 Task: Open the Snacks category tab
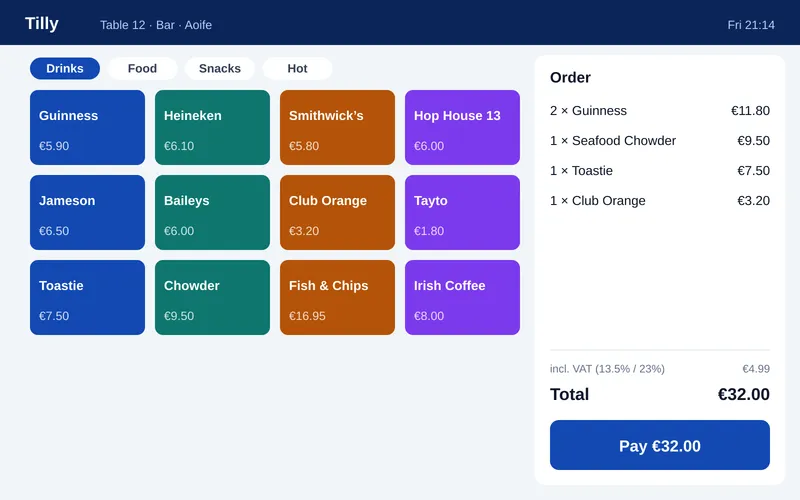pyautogui.click(x=220, y=68)
